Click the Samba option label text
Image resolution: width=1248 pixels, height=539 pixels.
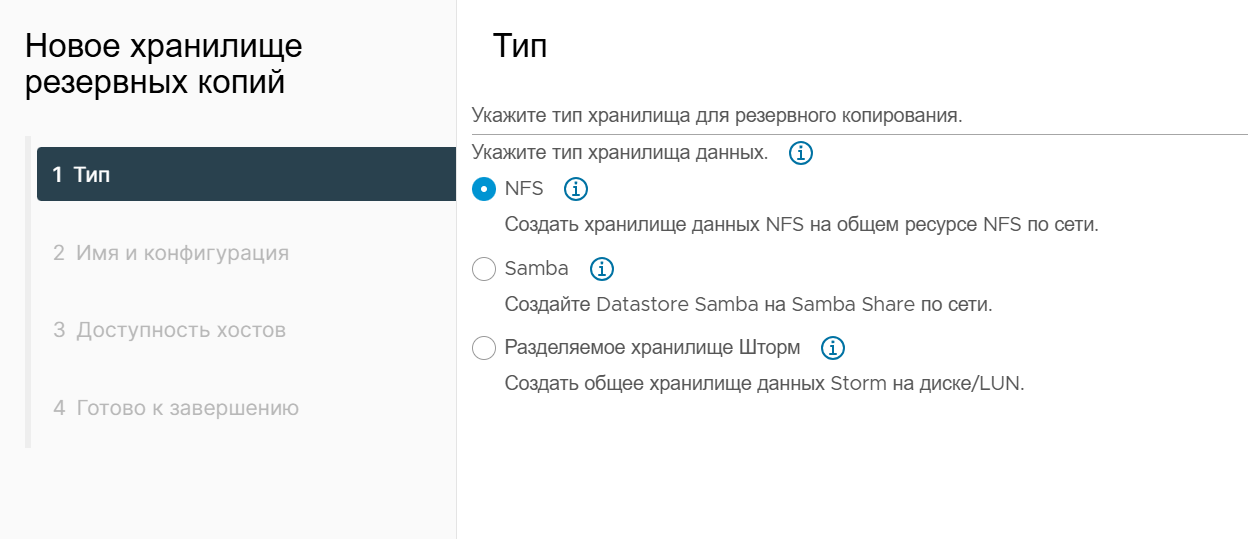pyautogui.click(x=537, y=268)
